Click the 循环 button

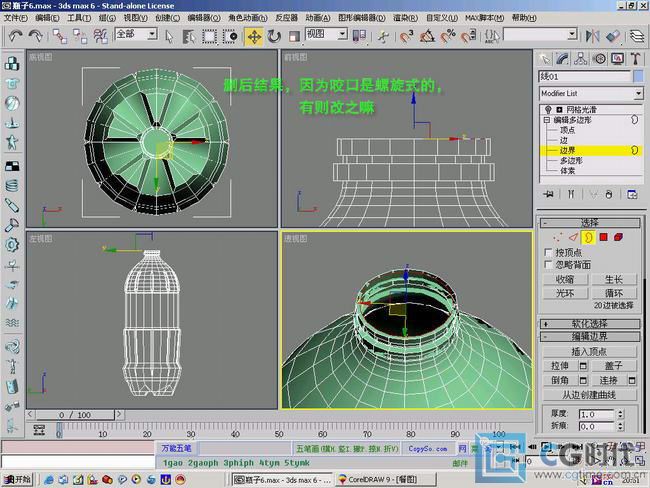click(x=614, y=293)
